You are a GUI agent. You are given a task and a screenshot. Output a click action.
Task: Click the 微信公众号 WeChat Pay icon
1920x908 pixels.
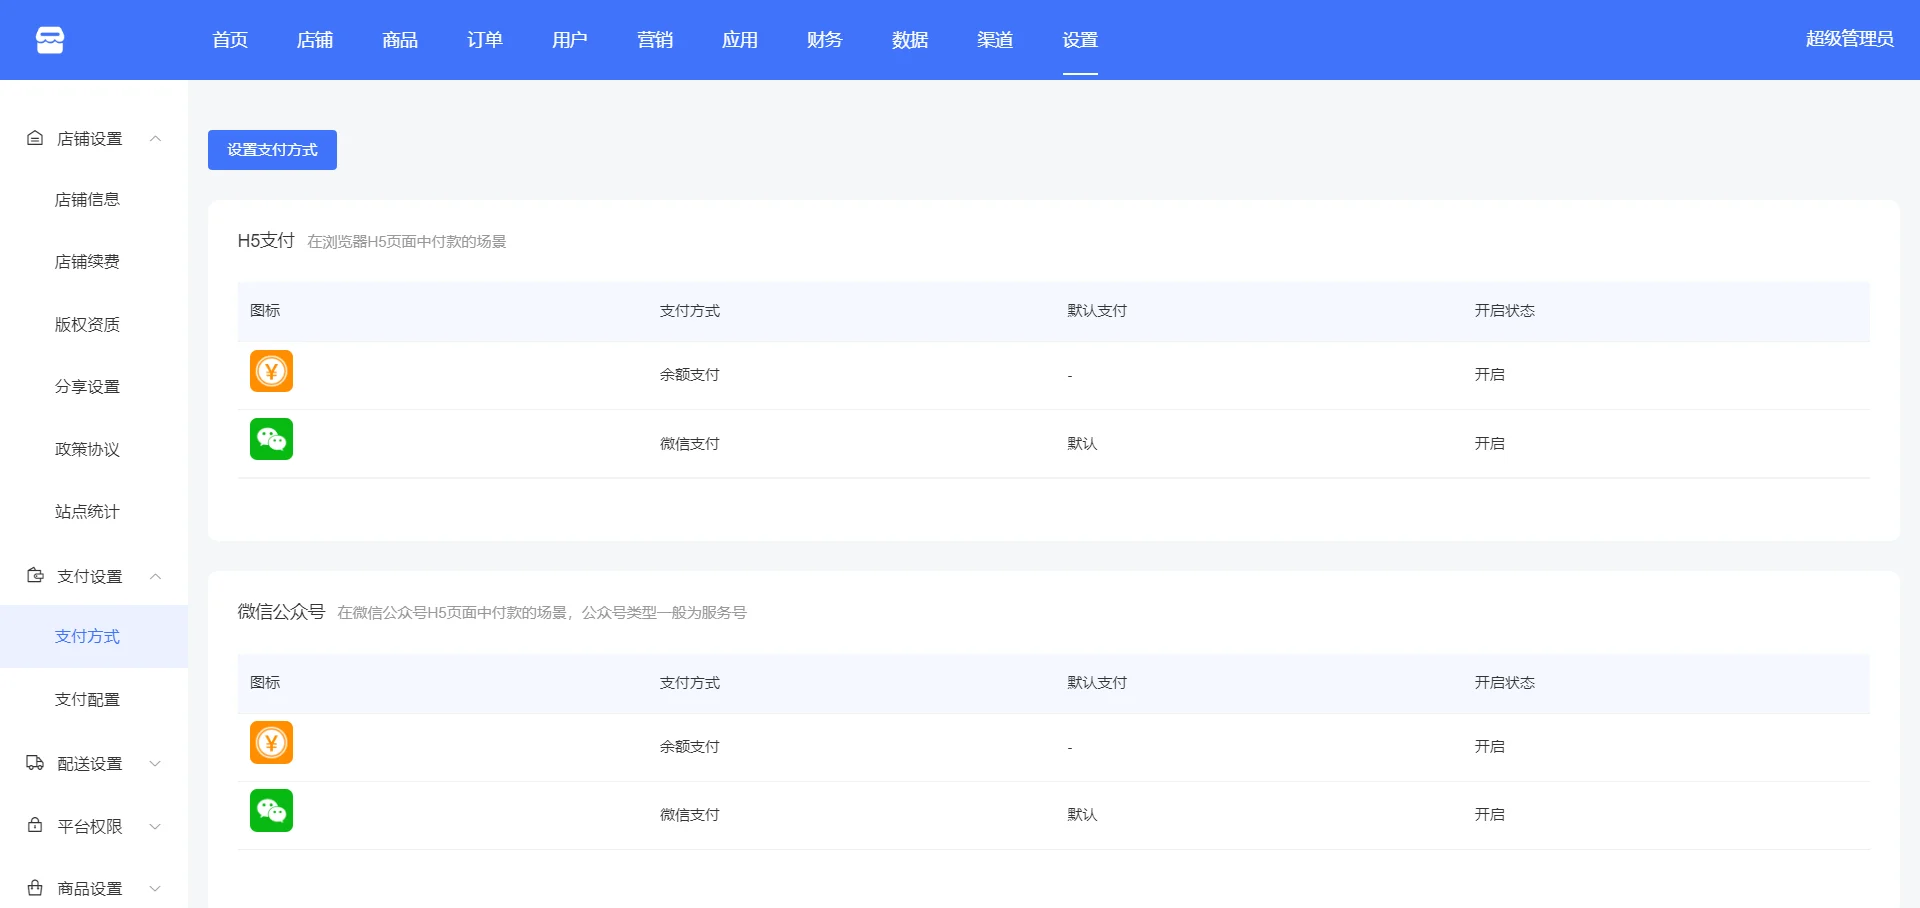pyautogui.click(x=271, y=811)
